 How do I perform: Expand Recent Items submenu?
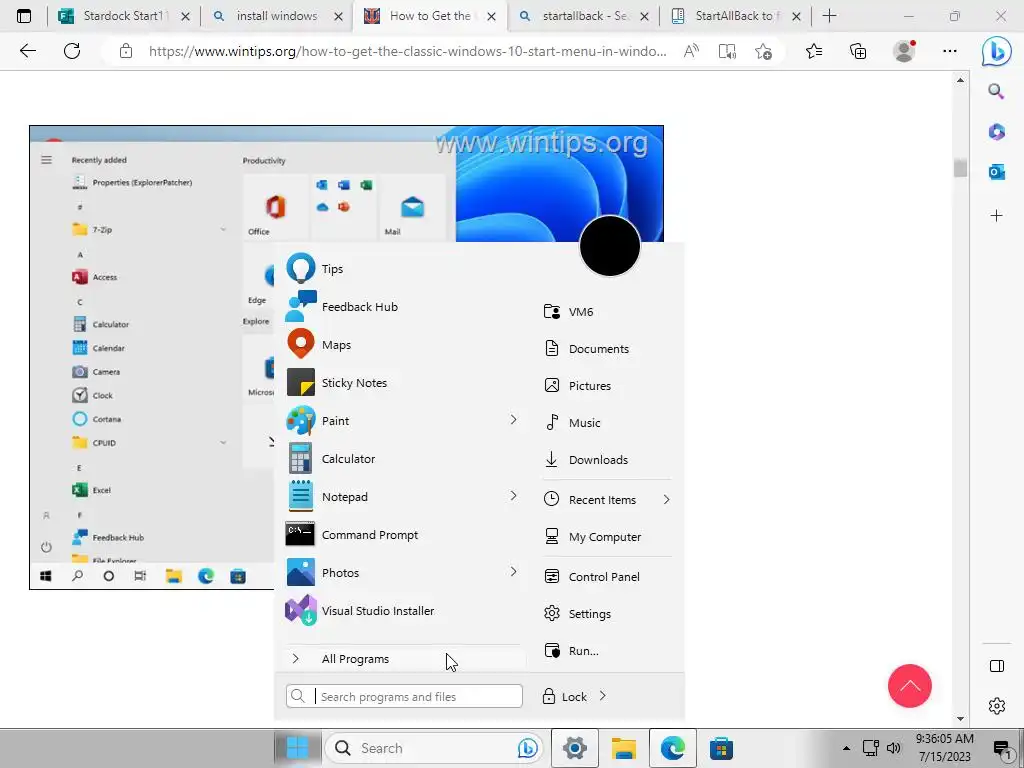[607, 500]
